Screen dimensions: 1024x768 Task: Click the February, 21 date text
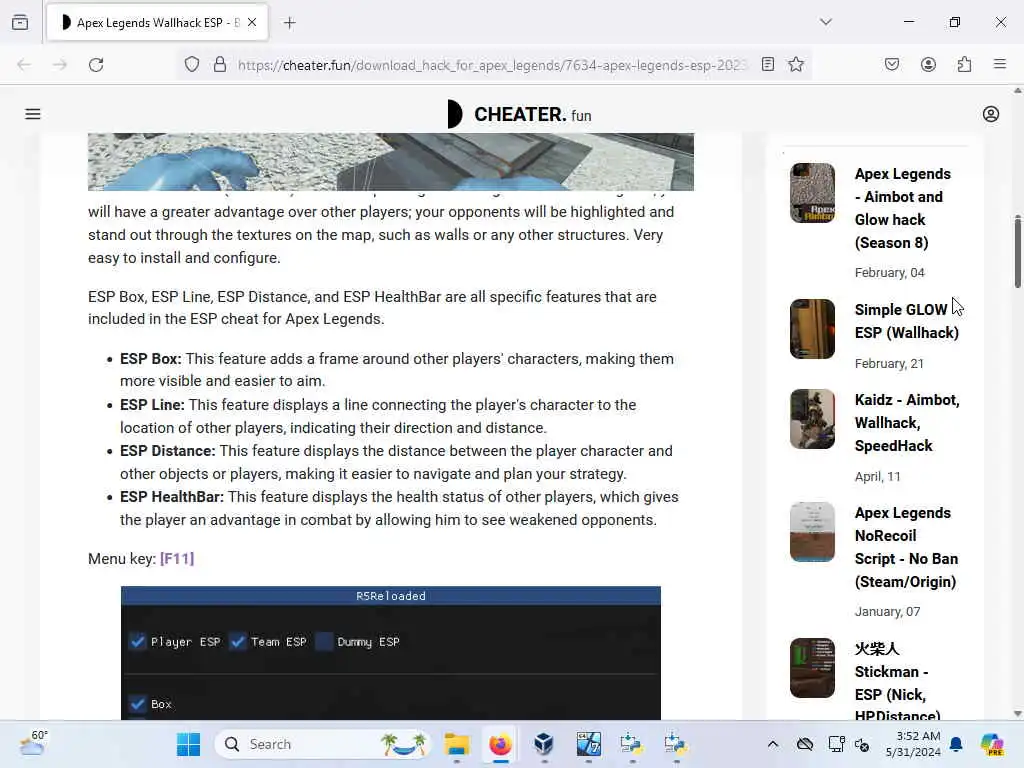click(889, 364)
